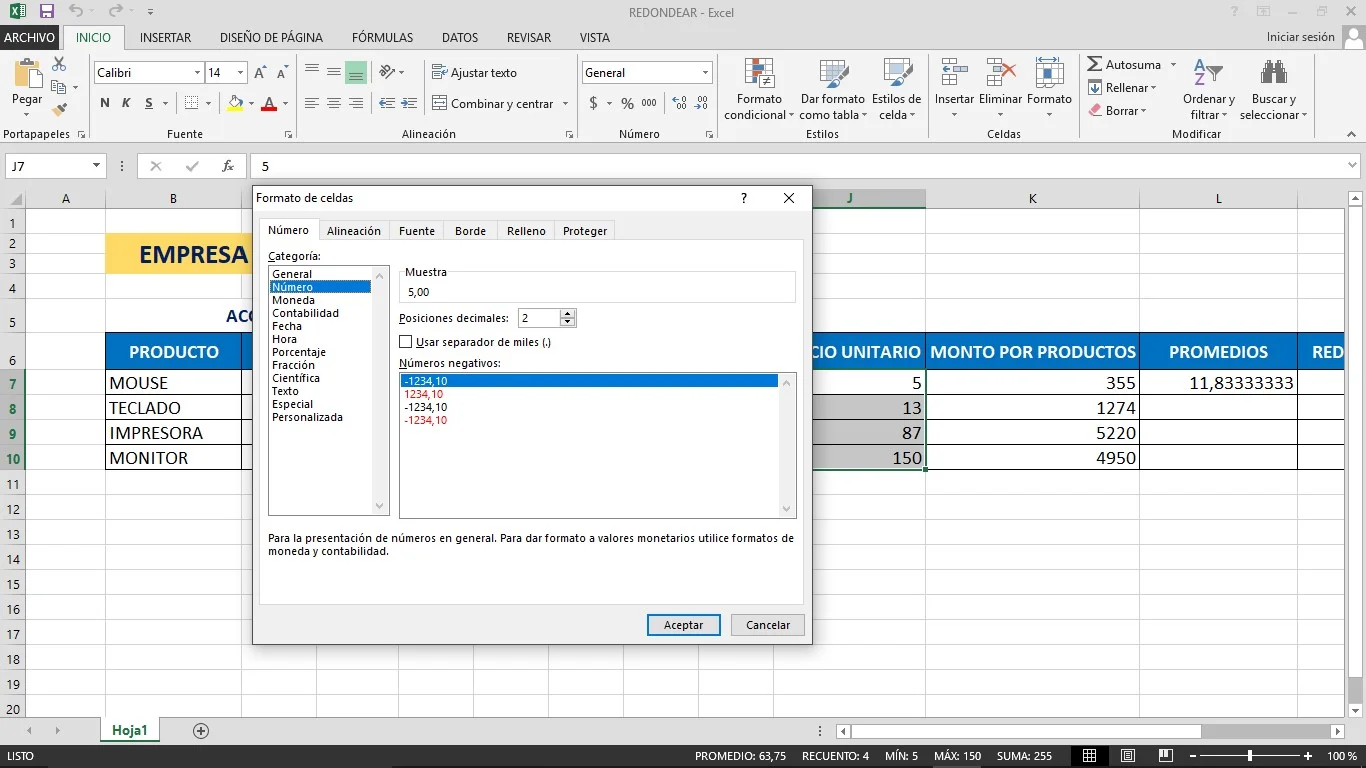Click the fill color paint bucket
The width and height of the screenshot is (1366, 768).
coord(235,103)
